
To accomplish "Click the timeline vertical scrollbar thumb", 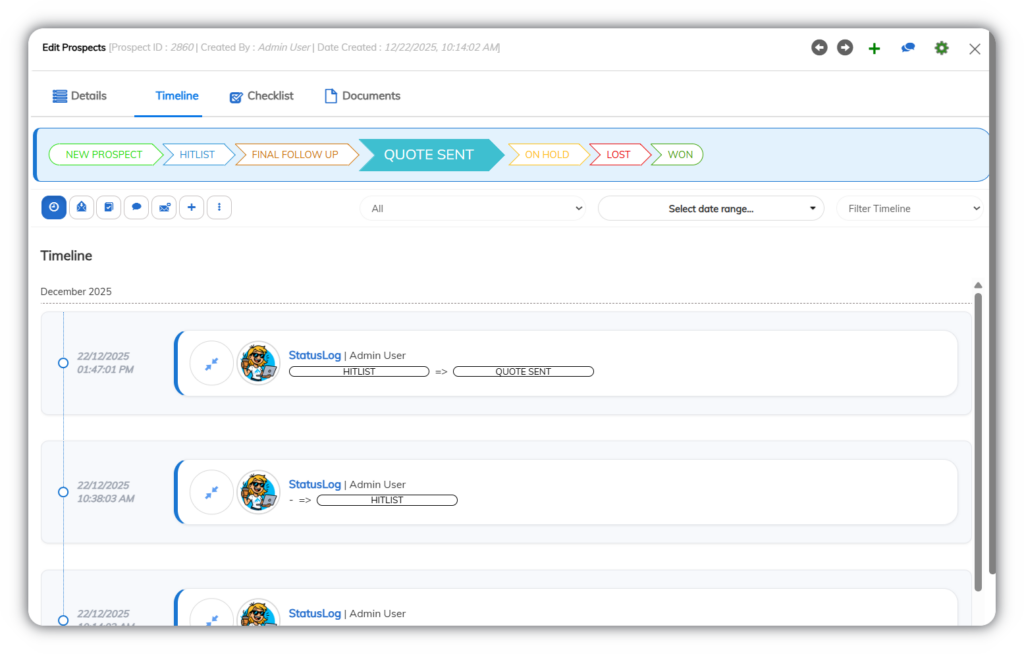I will coord(978,442).
